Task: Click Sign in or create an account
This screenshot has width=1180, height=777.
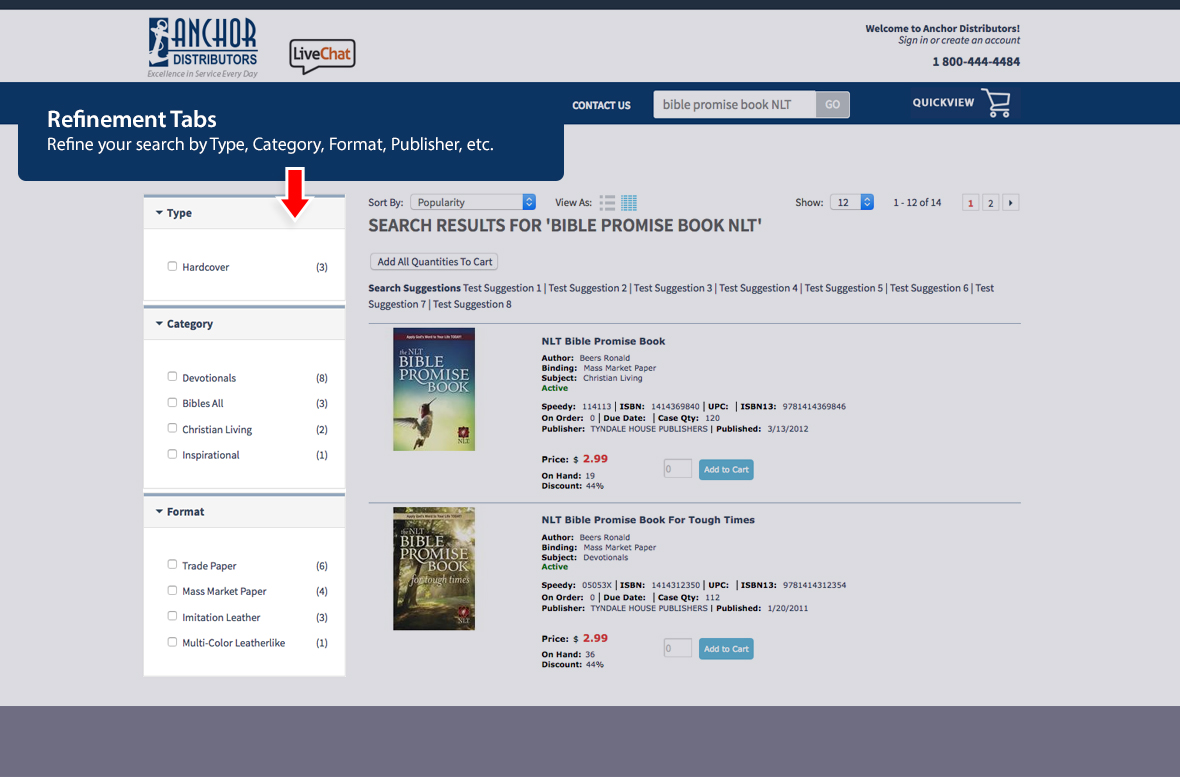Action: tap(959, 40)
